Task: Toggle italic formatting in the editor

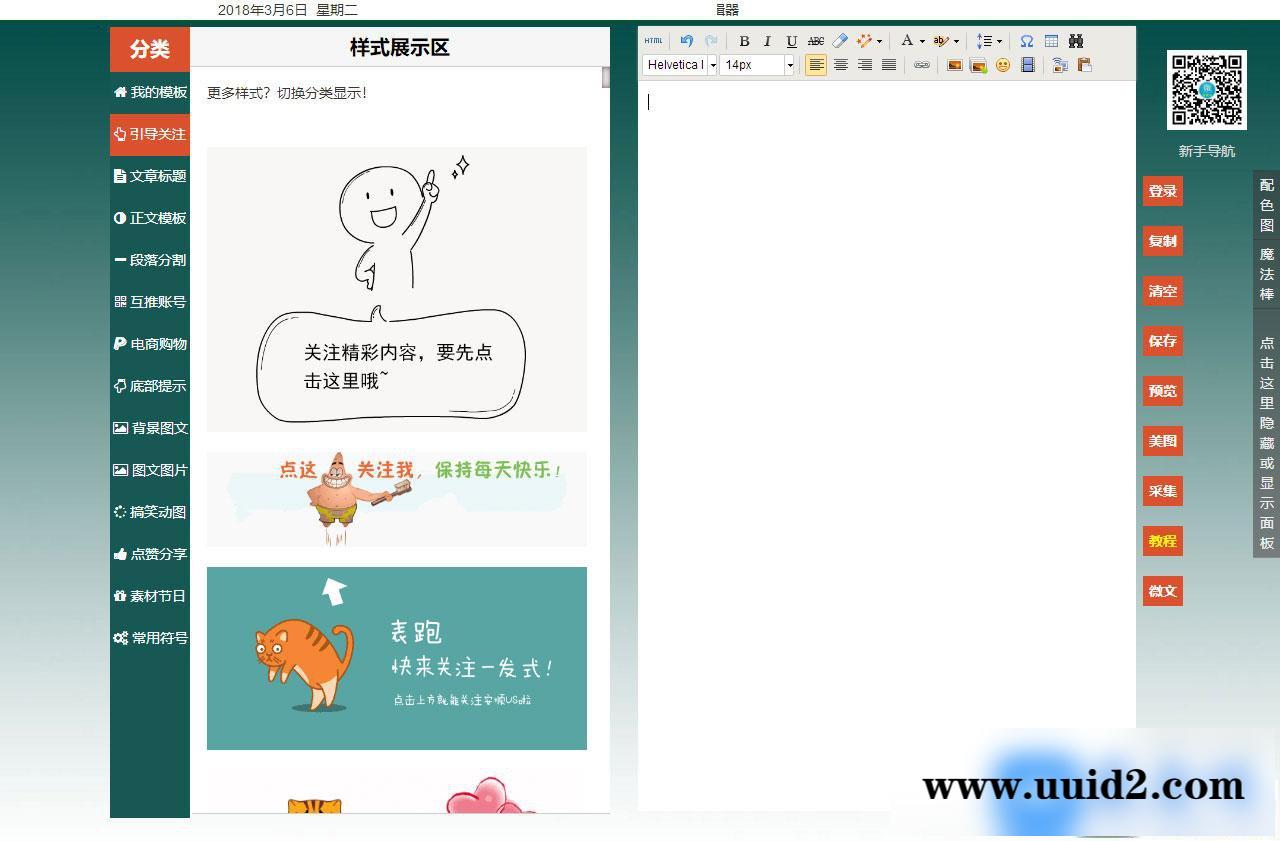Action: point(767,41)
